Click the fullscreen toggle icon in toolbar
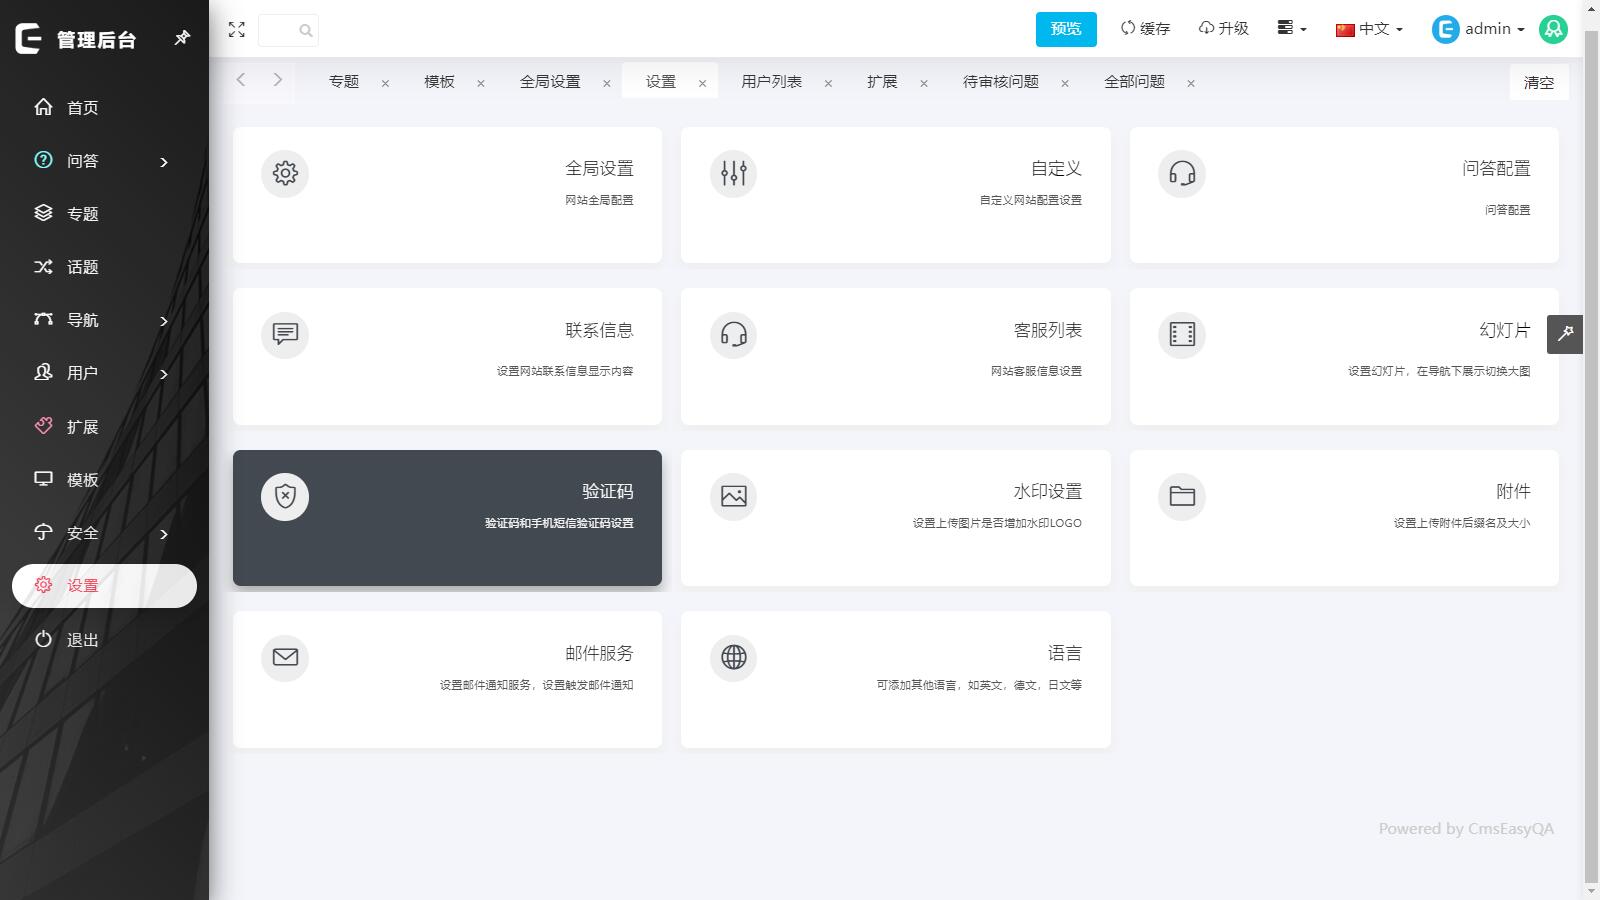 pyautogui.click(x=237, y=30)
